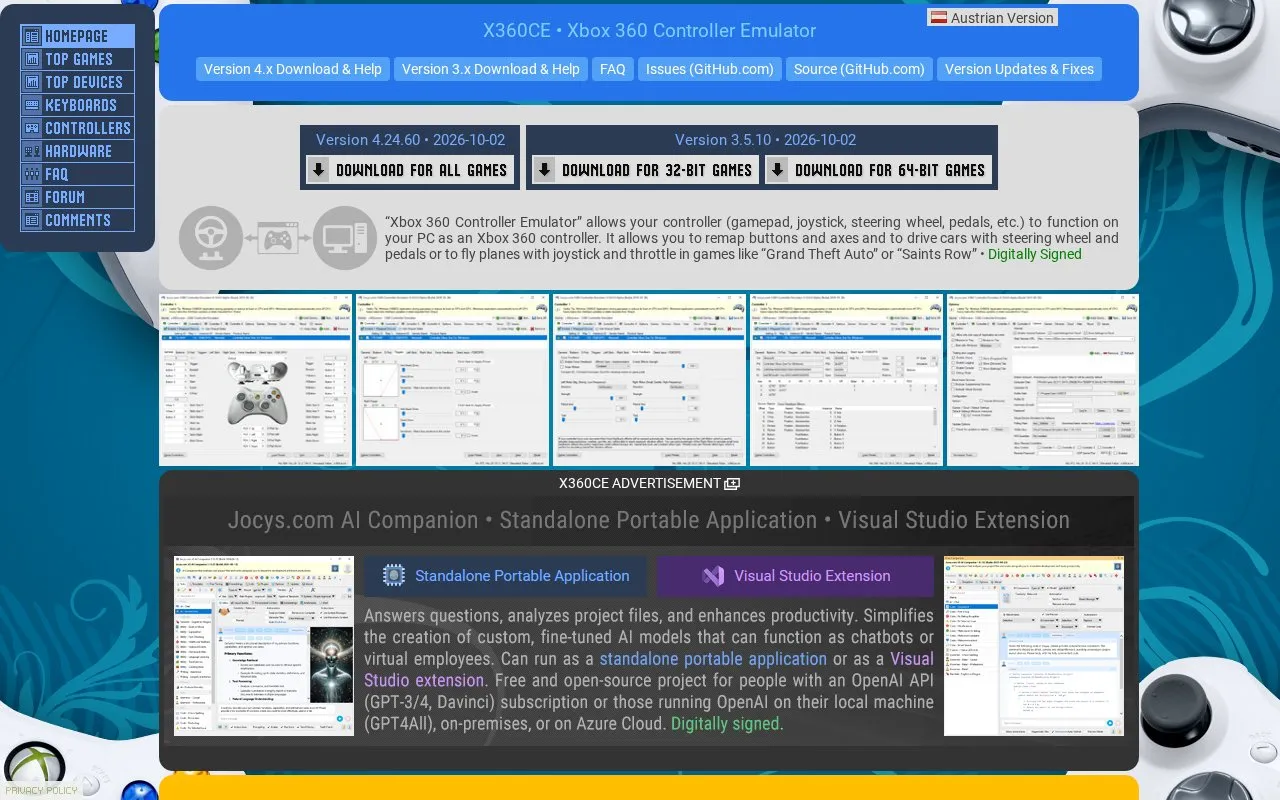Open Issues (GitHub.com) page
The image size is (1280, 800).
point(710,69)
